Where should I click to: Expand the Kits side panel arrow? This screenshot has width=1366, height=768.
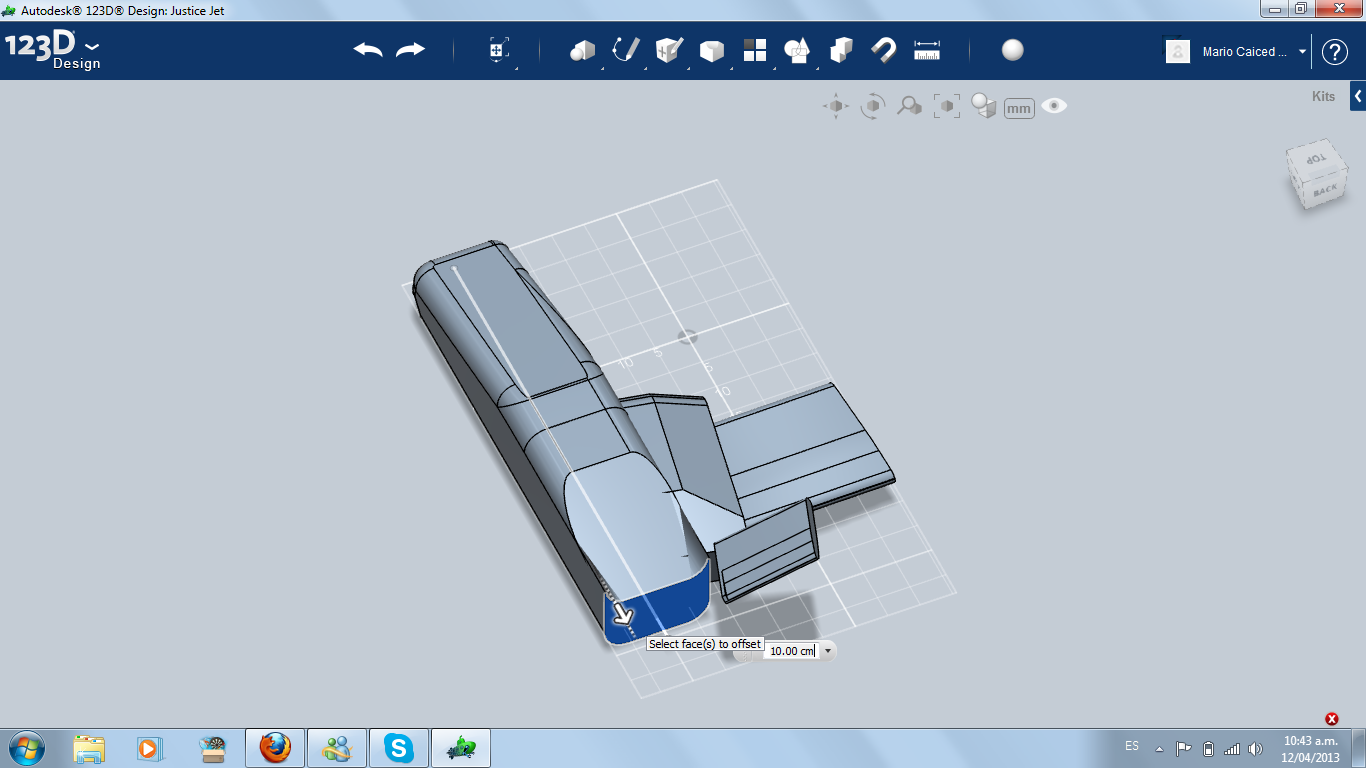(x=1358, y=97)
